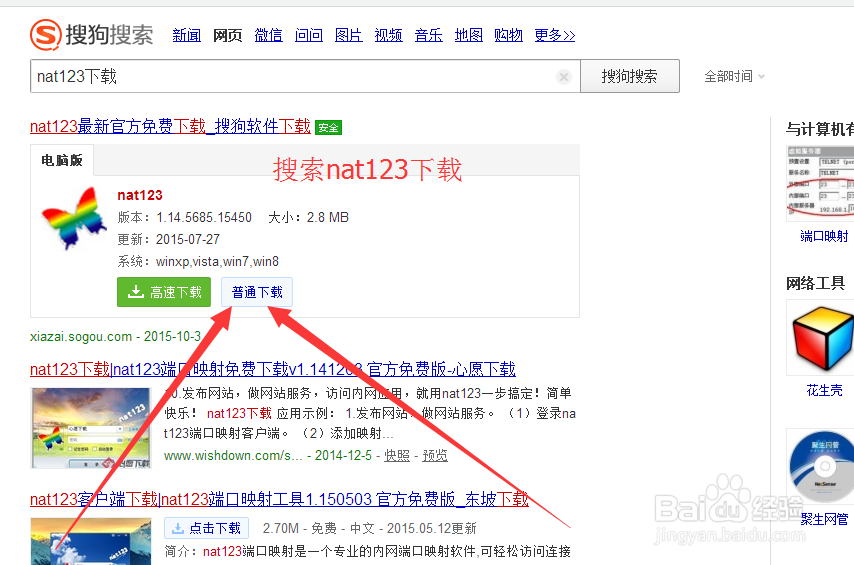Switch to 地图 search category
Image resolution: width=854 pixels, height=565 pixels.
(x=468, y=35)
